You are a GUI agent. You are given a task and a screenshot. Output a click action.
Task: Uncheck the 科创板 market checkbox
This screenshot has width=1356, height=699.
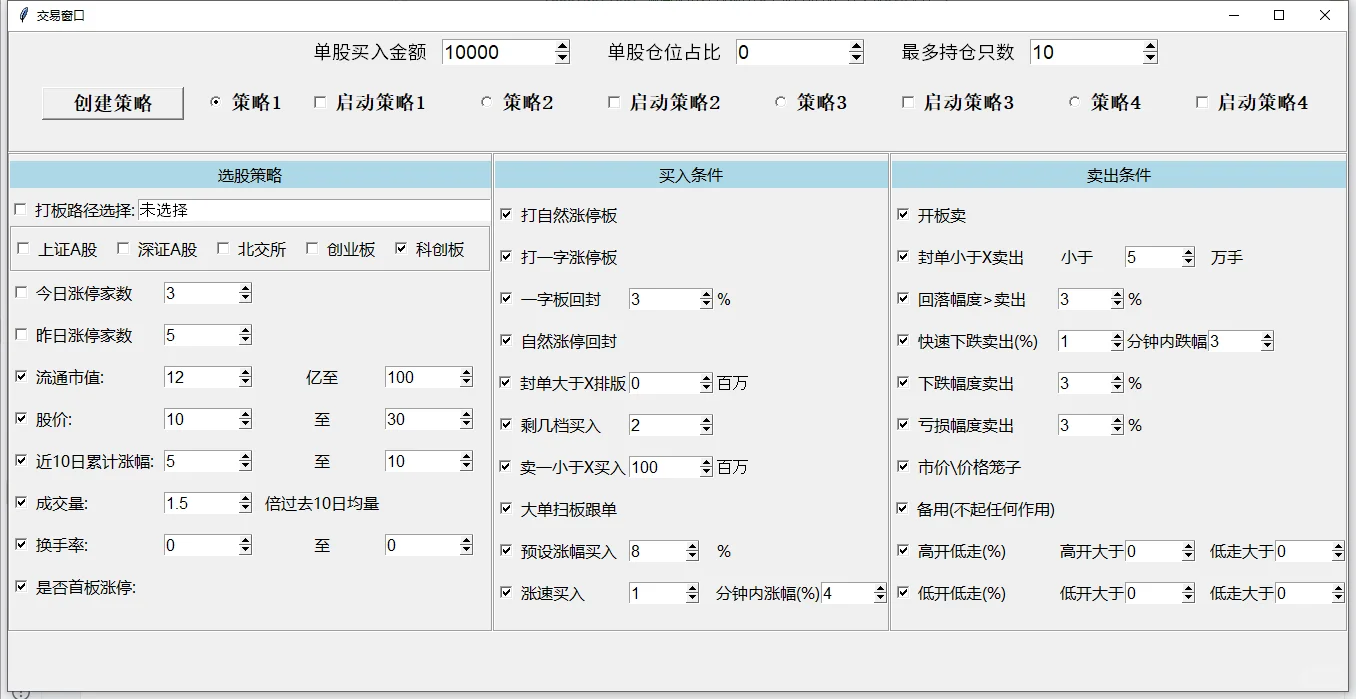coord(401,249)
